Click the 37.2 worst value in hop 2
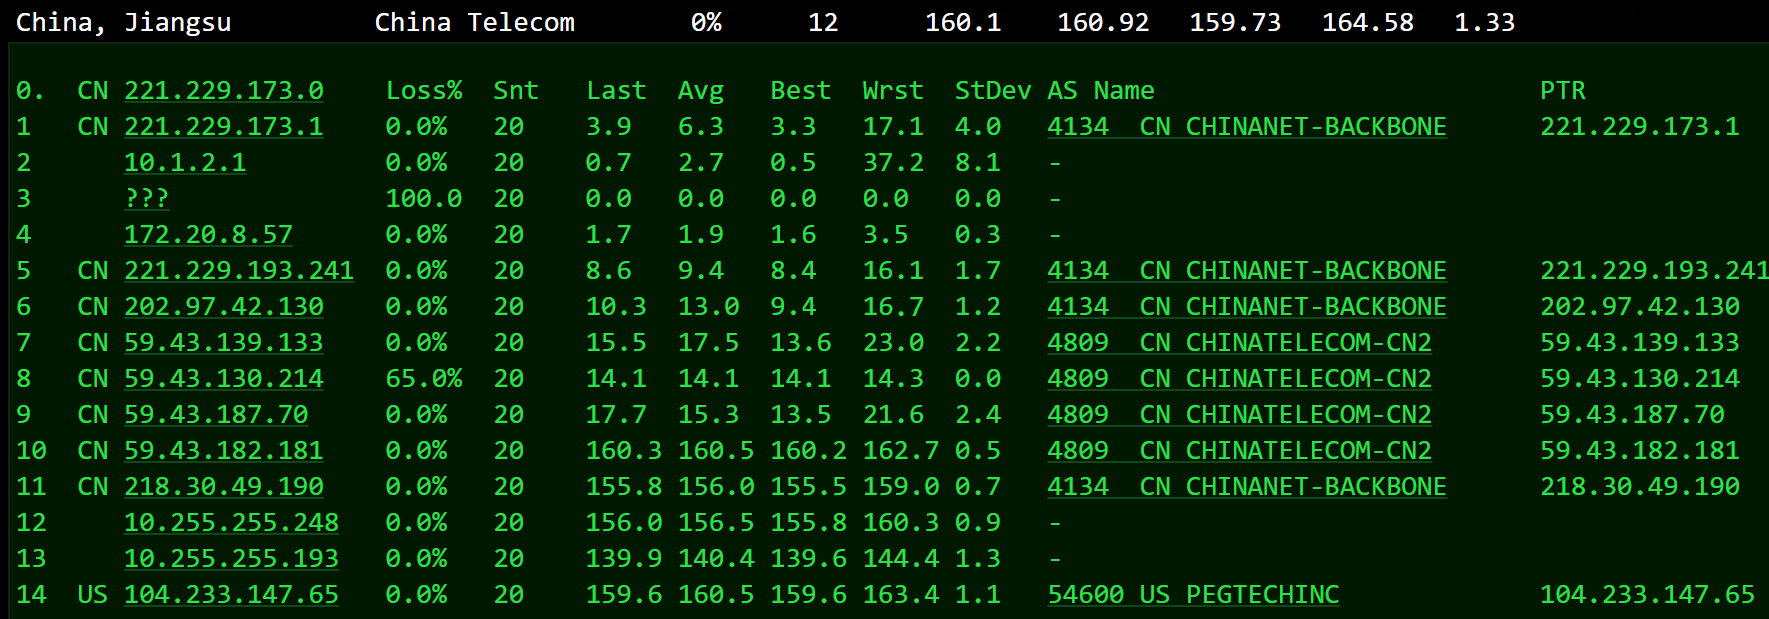Viewport: 1769px width, 619px height. 893,163
